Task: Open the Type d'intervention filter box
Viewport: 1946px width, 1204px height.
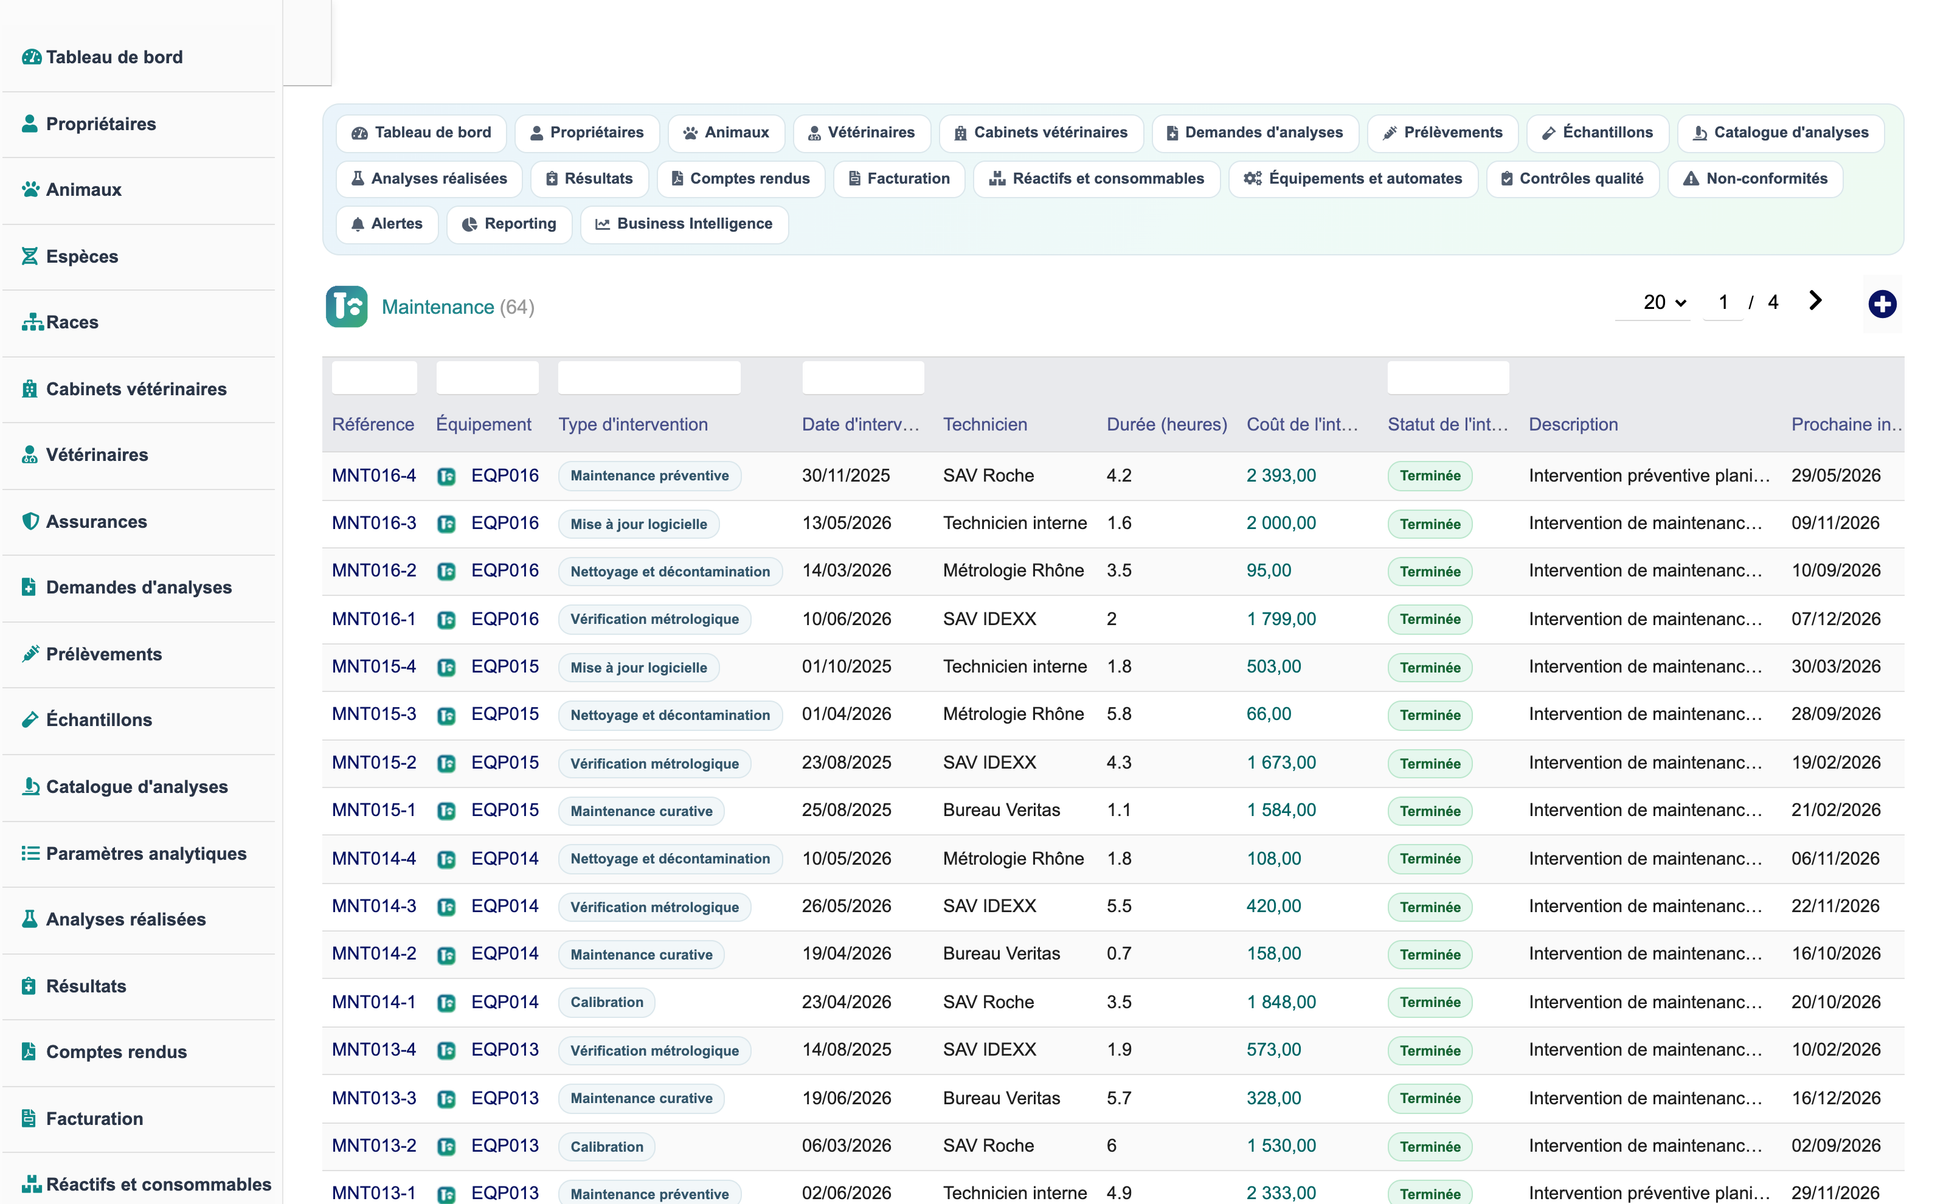Action: [x=649, y=378]
